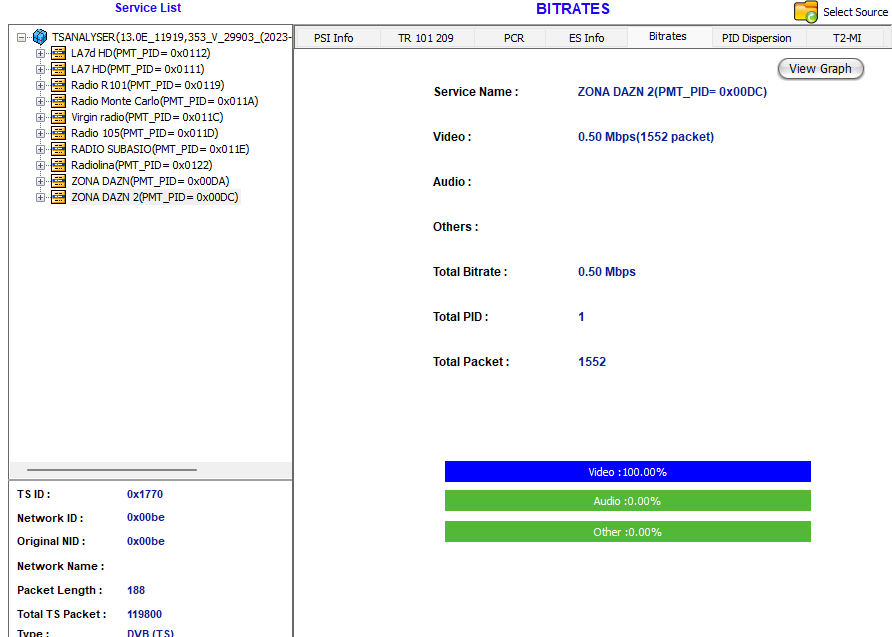Click the Virgin radio service icon
The image size is (892, 637).
[x=58, y=117]
